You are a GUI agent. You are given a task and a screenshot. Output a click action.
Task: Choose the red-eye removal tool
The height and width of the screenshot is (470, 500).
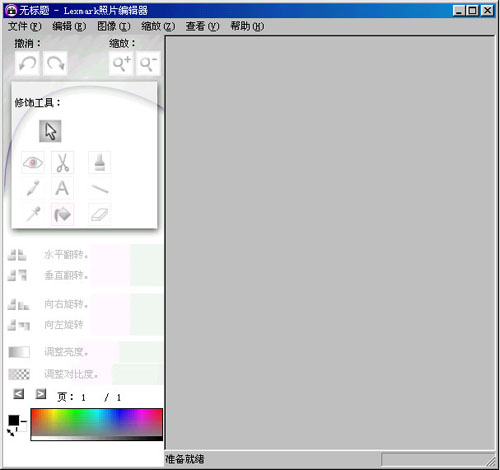click(x=33, y=163)
